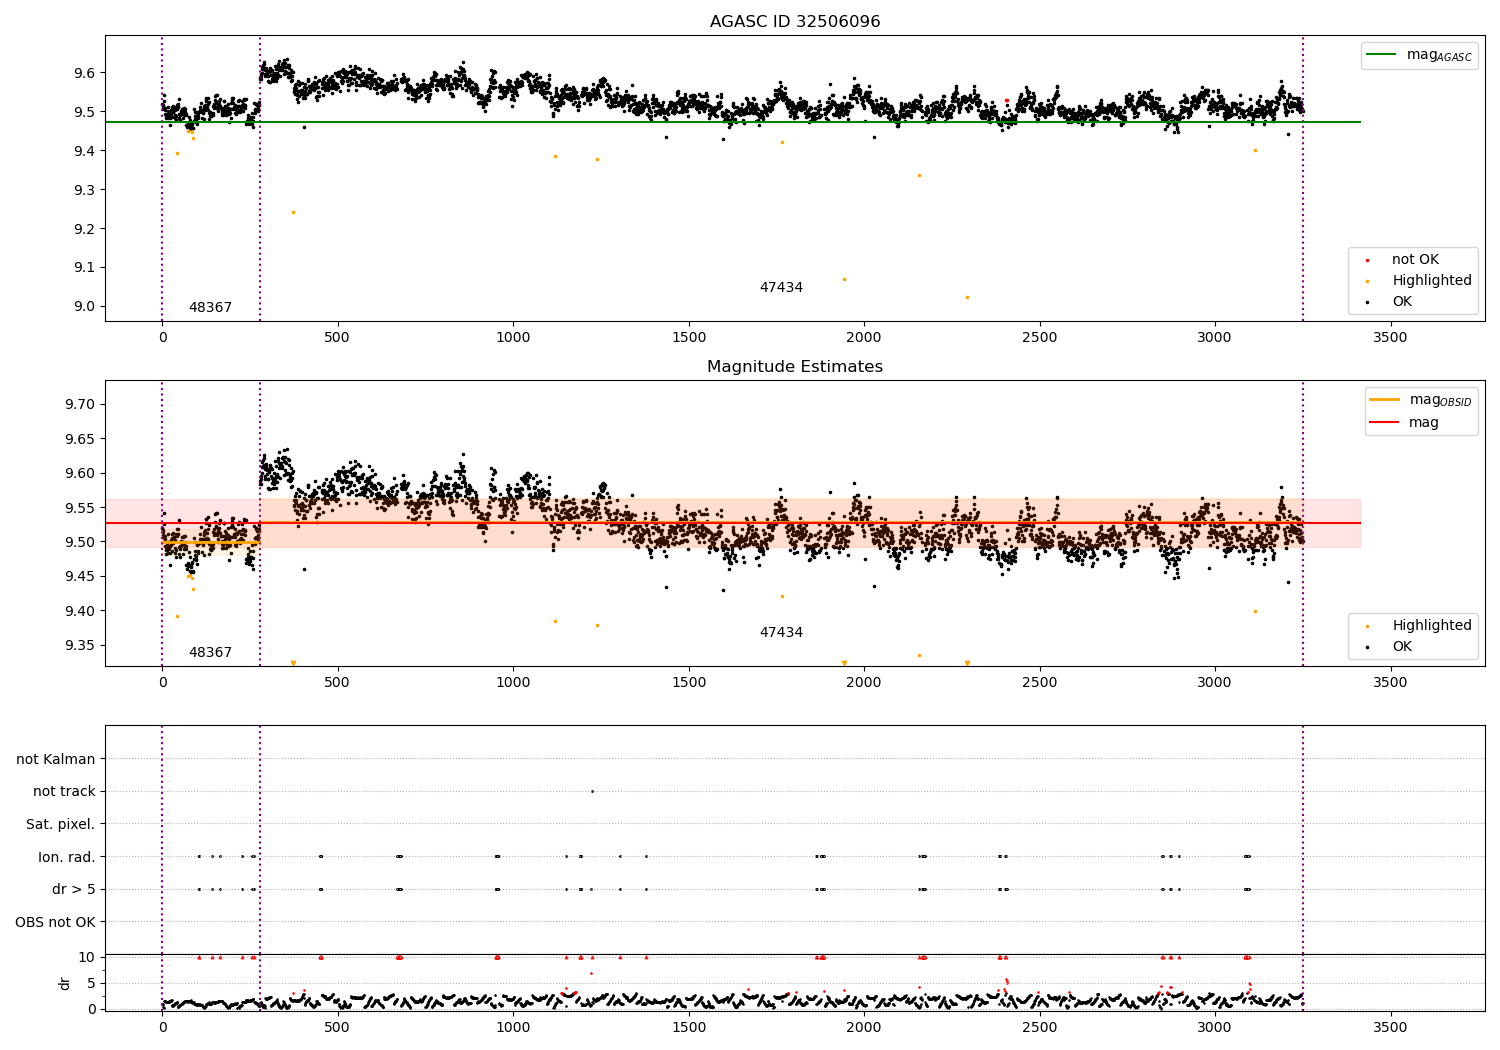This screenshot has height=1050, width=1500.
Task: Click the 'Magnitude Estimates' plot title
Action: click(795, 367)
